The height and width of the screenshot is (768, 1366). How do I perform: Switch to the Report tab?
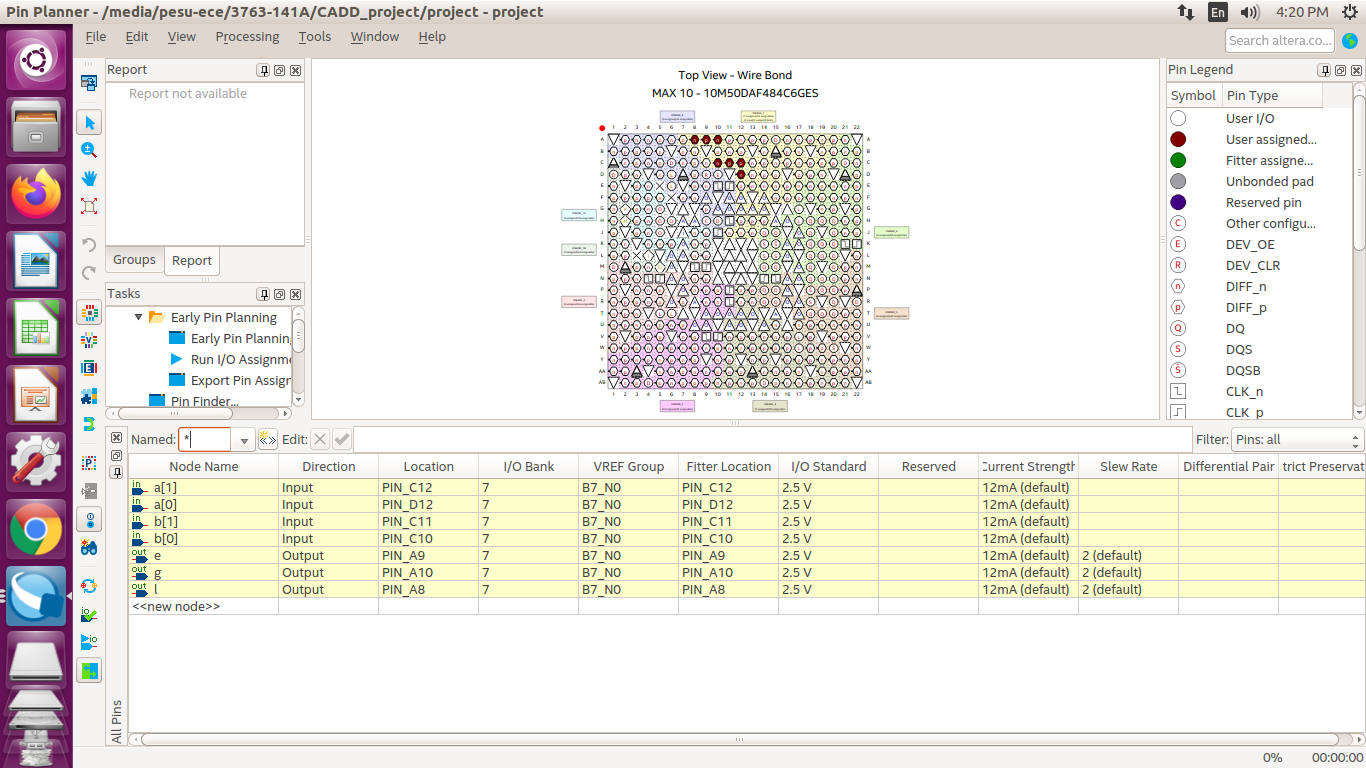pyautogui.click(x=192, y=261)
